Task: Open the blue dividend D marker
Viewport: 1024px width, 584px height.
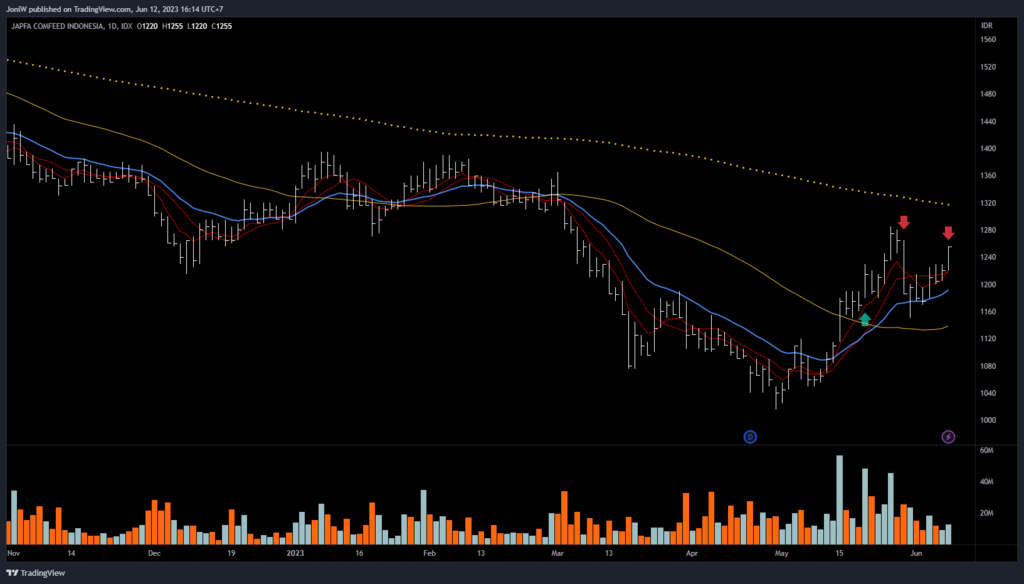Action: click(x=750, y=436)
